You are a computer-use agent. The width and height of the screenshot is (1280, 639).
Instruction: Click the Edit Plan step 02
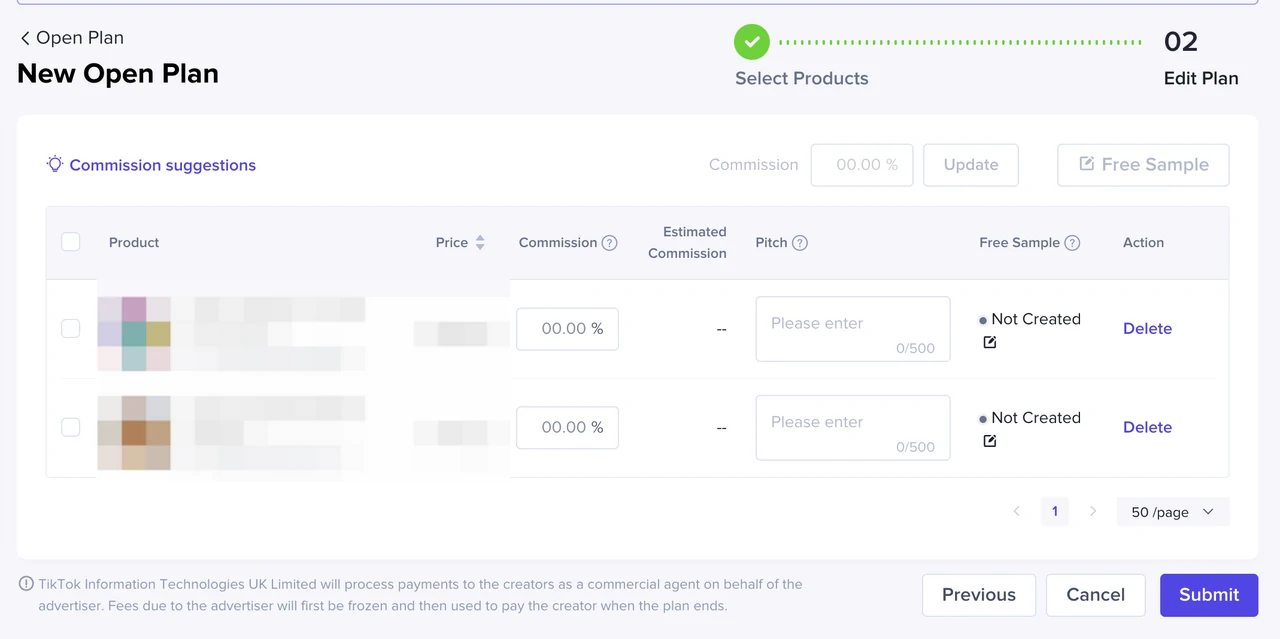pos(1181,42)
